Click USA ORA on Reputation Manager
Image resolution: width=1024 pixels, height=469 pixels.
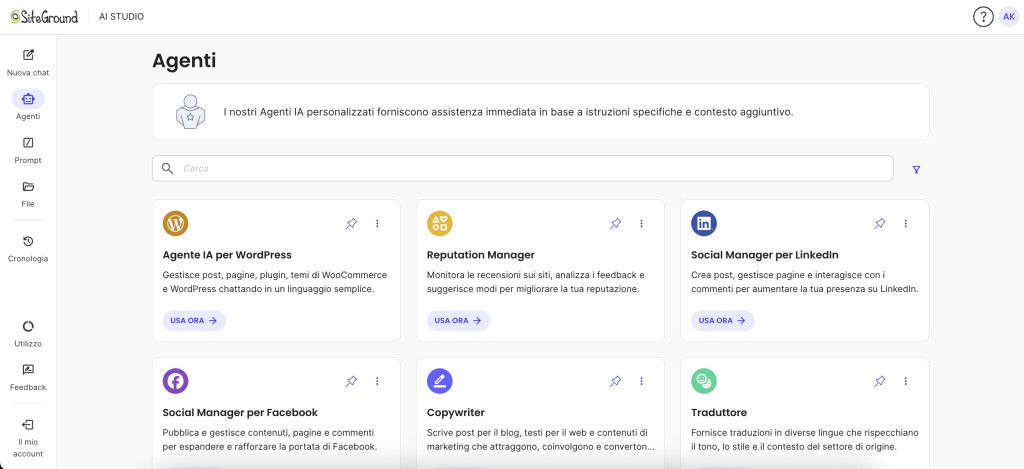[x=458, y=321]
